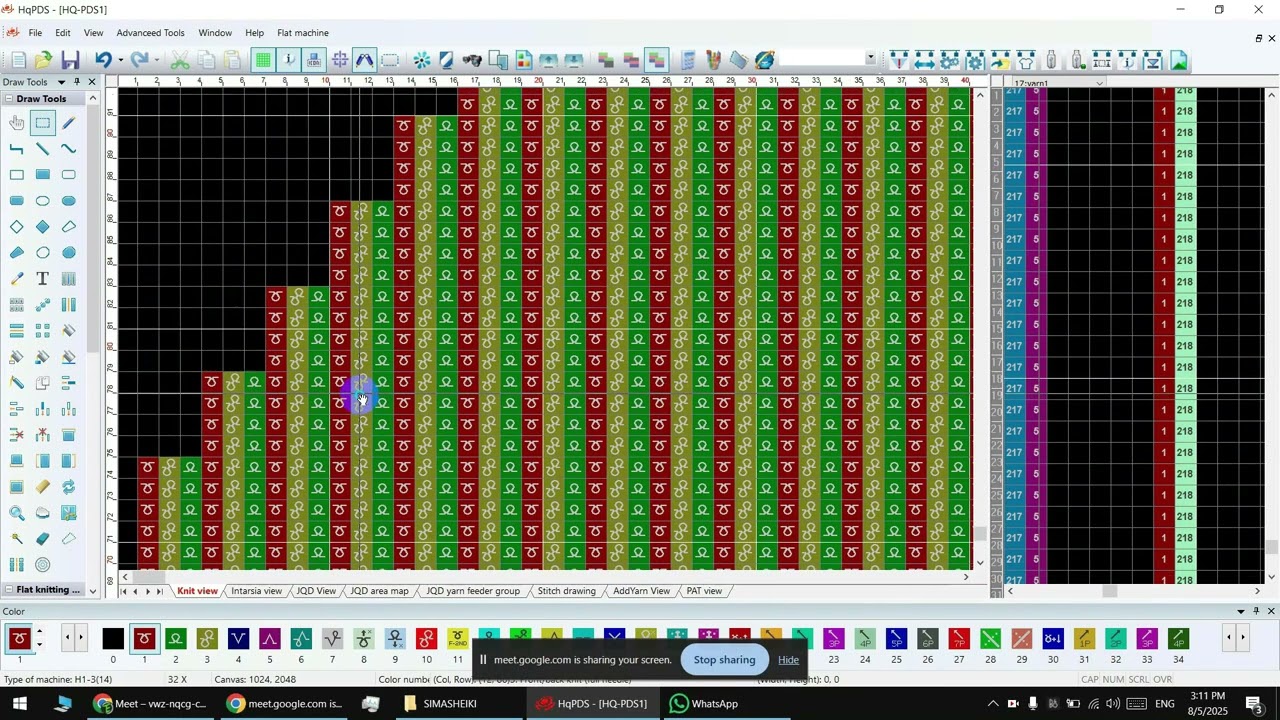Click the paste clipboard icon

click(x=232, y=61)
